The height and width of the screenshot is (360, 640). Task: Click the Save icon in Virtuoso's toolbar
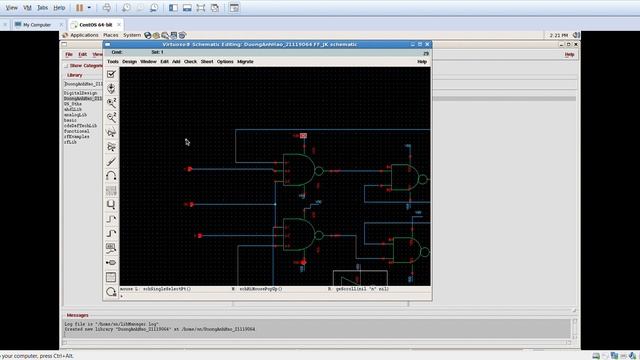pyautogui.click(x=111, y=89)
